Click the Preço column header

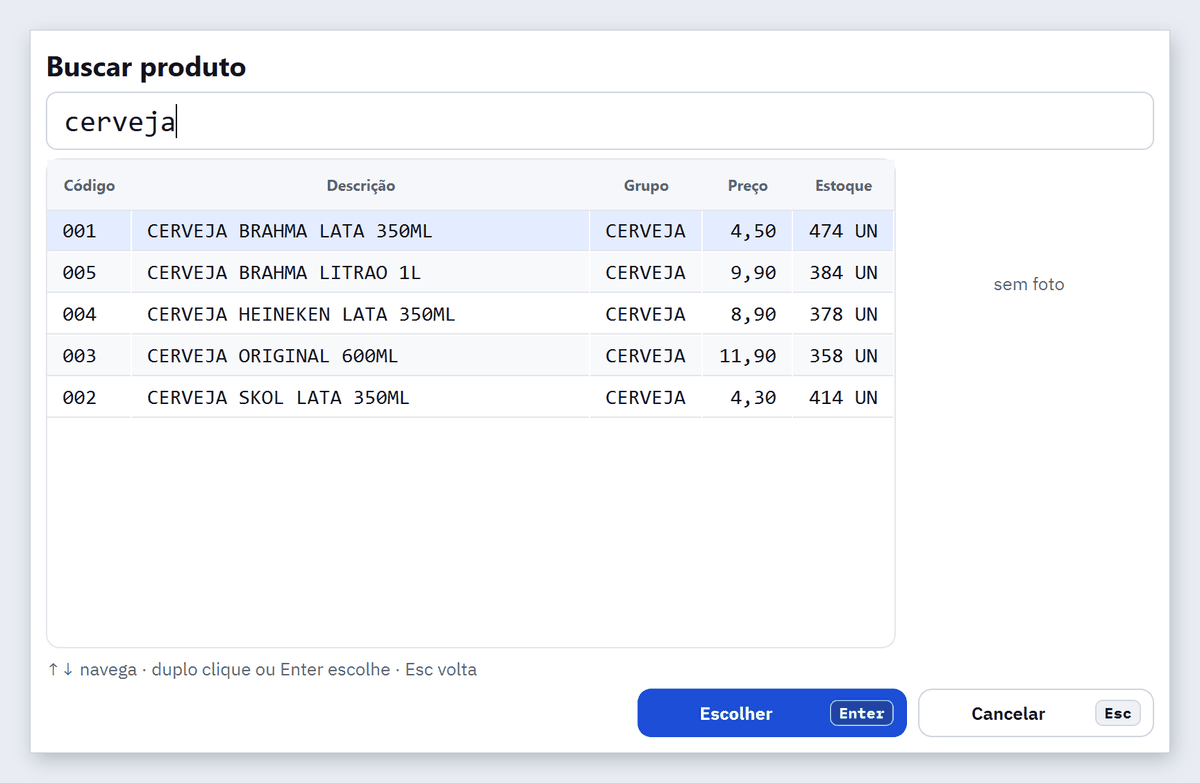(x=748, y=185)
